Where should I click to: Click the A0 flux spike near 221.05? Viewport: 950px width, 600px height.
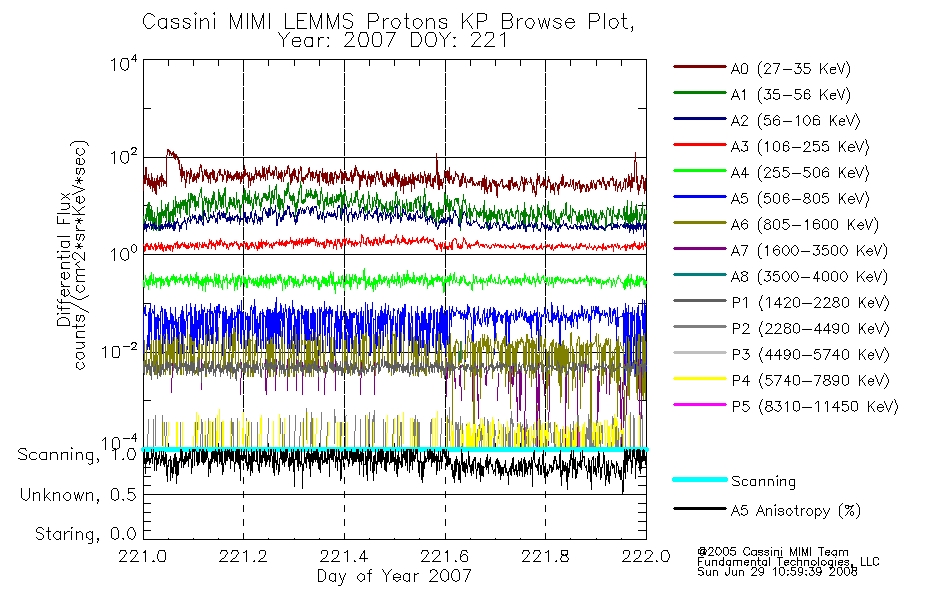point(171,156)
